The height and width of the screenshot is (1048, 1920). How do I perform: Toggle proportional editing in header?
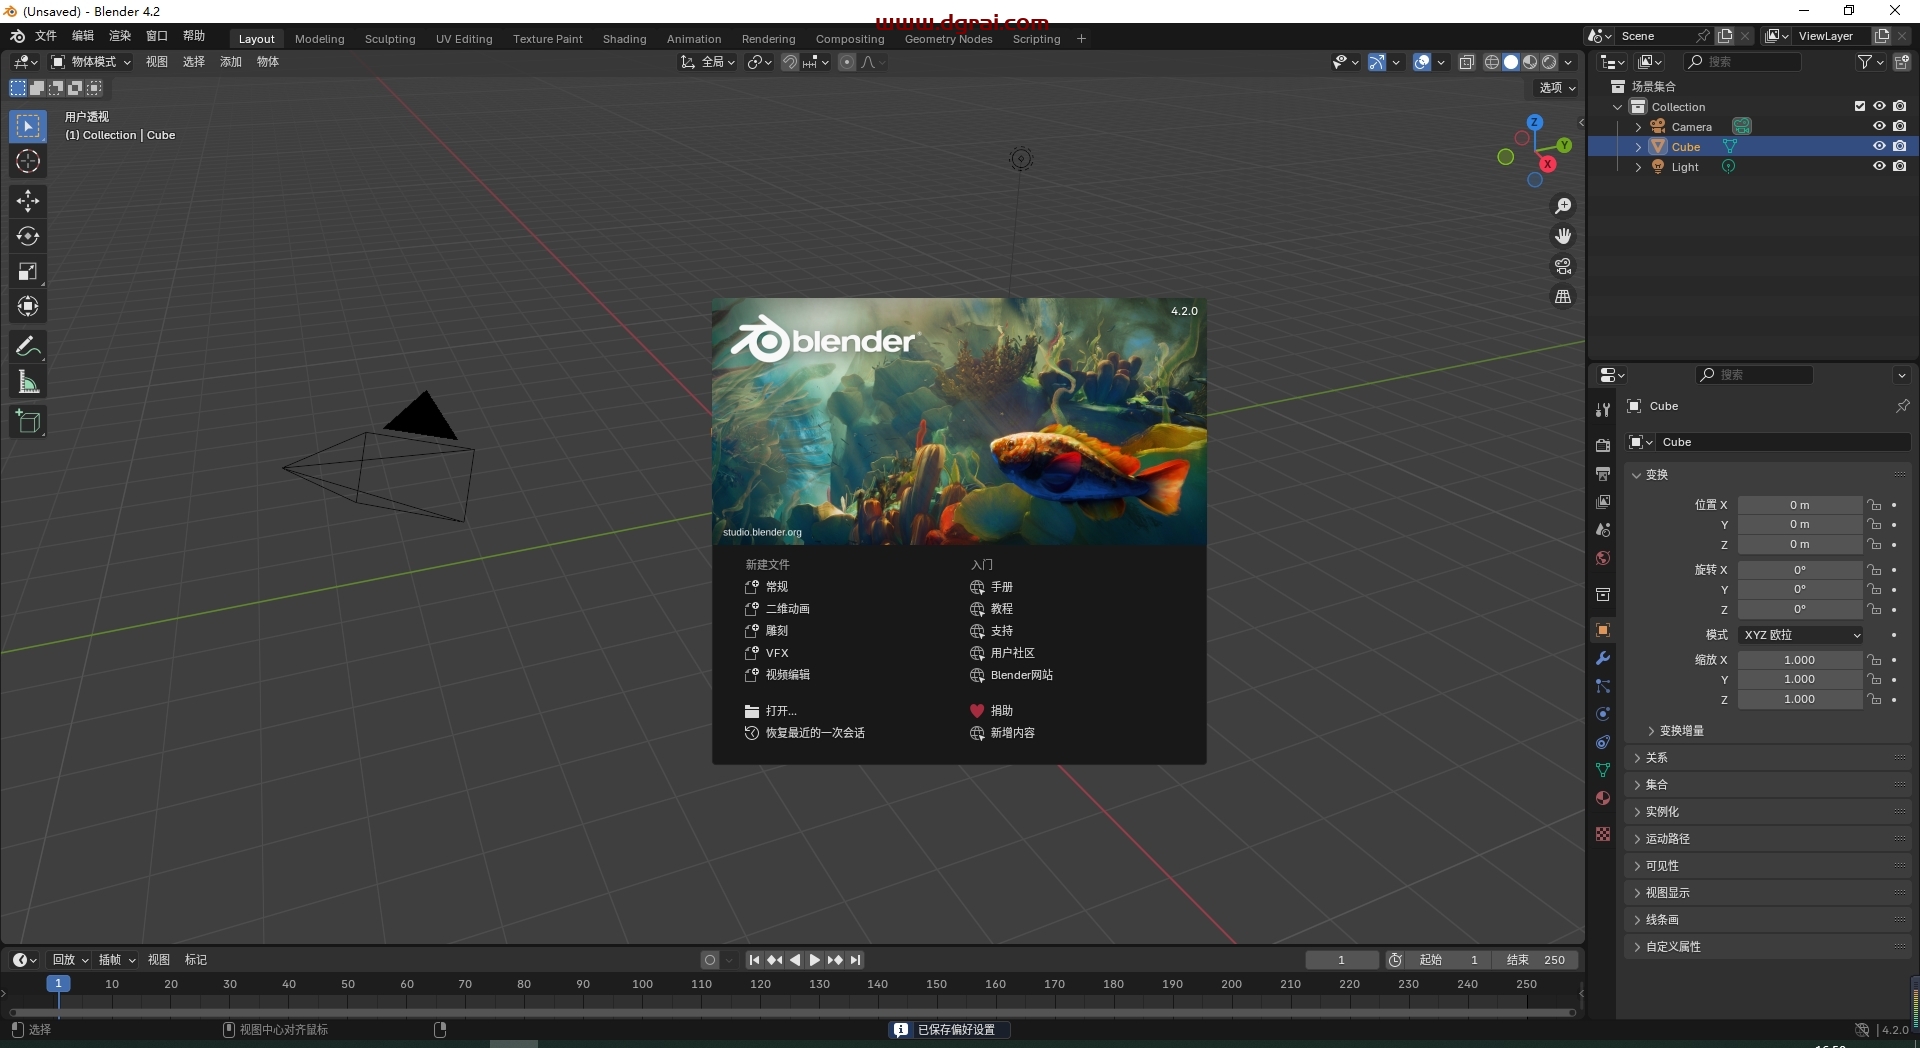(x=847, y=62)
